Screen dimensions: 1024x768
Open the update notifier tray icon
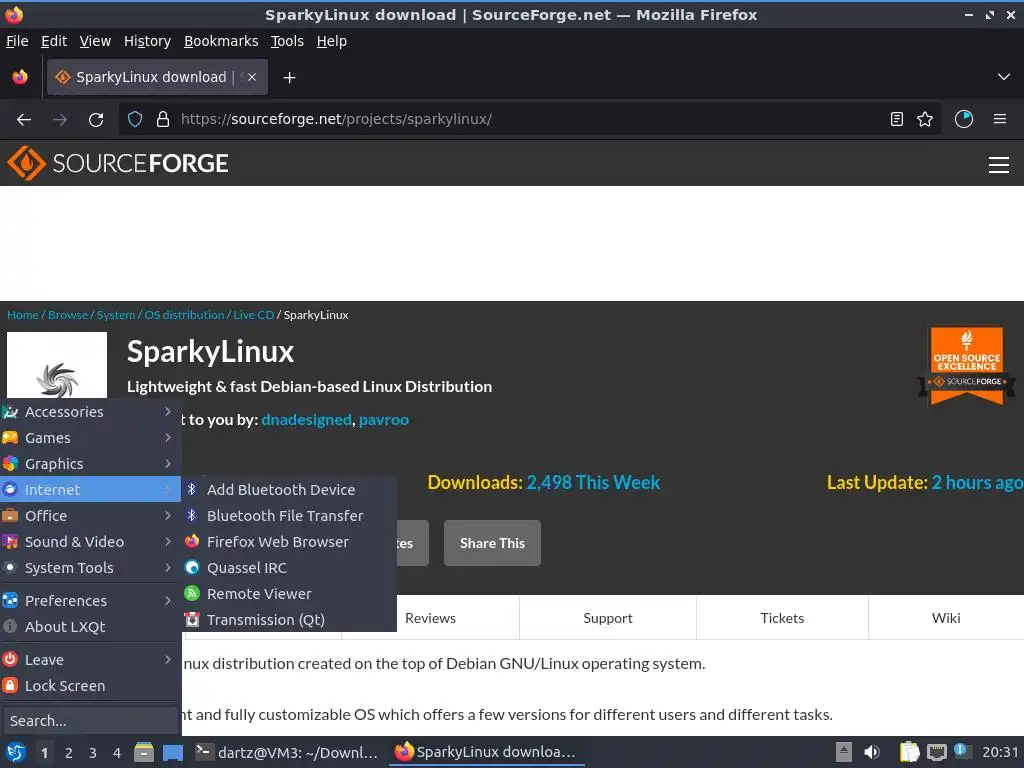[961, 751]
